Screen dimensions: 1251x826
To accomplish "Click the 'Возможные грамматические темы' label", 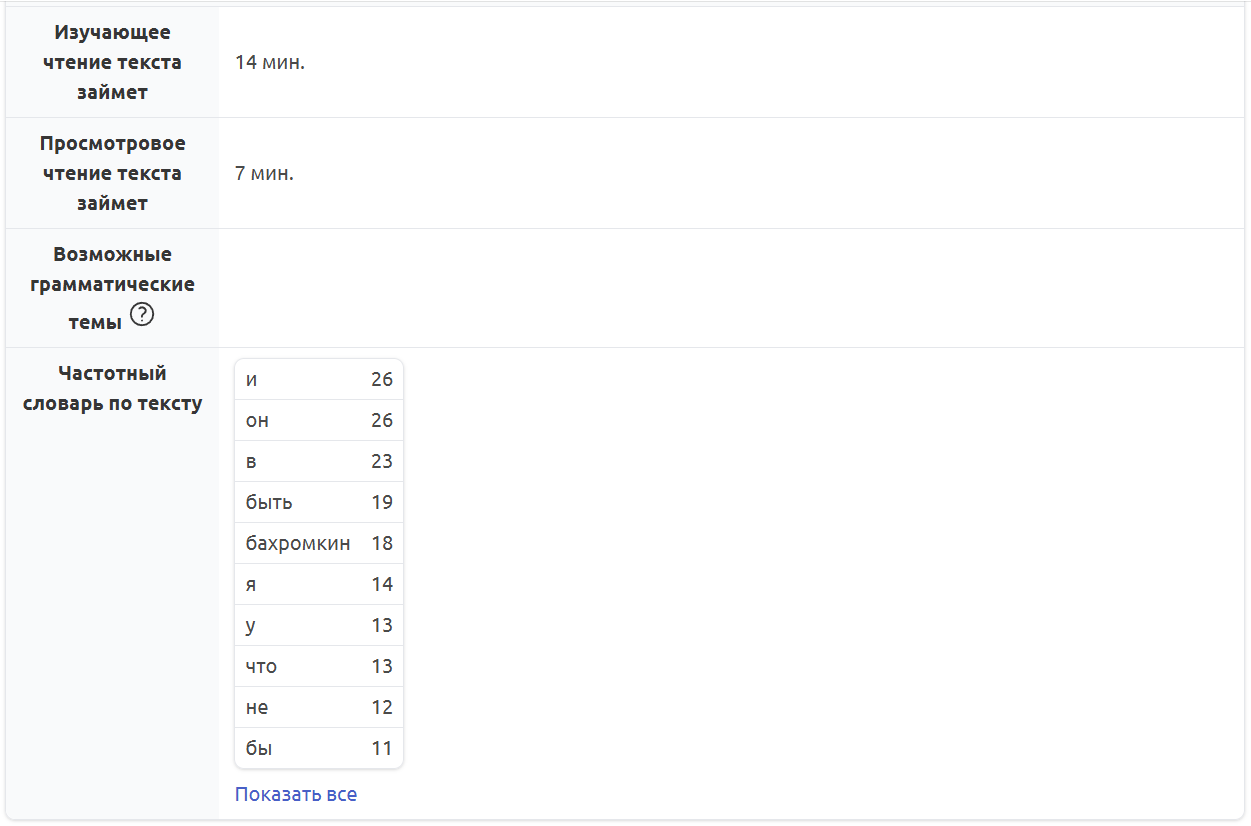I will click(112, 286).
